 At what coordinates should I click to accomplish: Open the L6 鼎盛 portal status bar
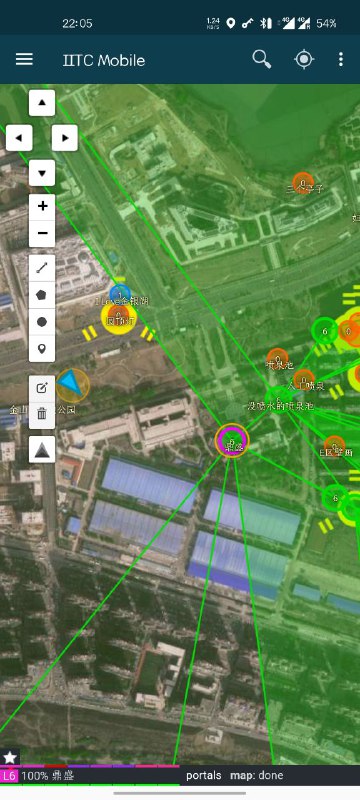[x=90, y=776]
